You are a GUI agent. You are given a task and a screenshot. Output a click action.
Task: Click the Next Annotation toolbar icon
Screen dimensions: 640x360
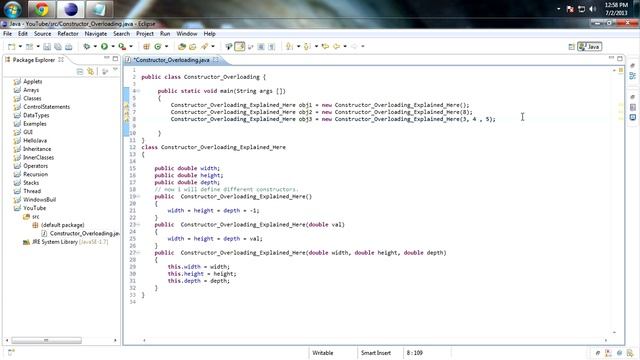[x=289, y=47]
